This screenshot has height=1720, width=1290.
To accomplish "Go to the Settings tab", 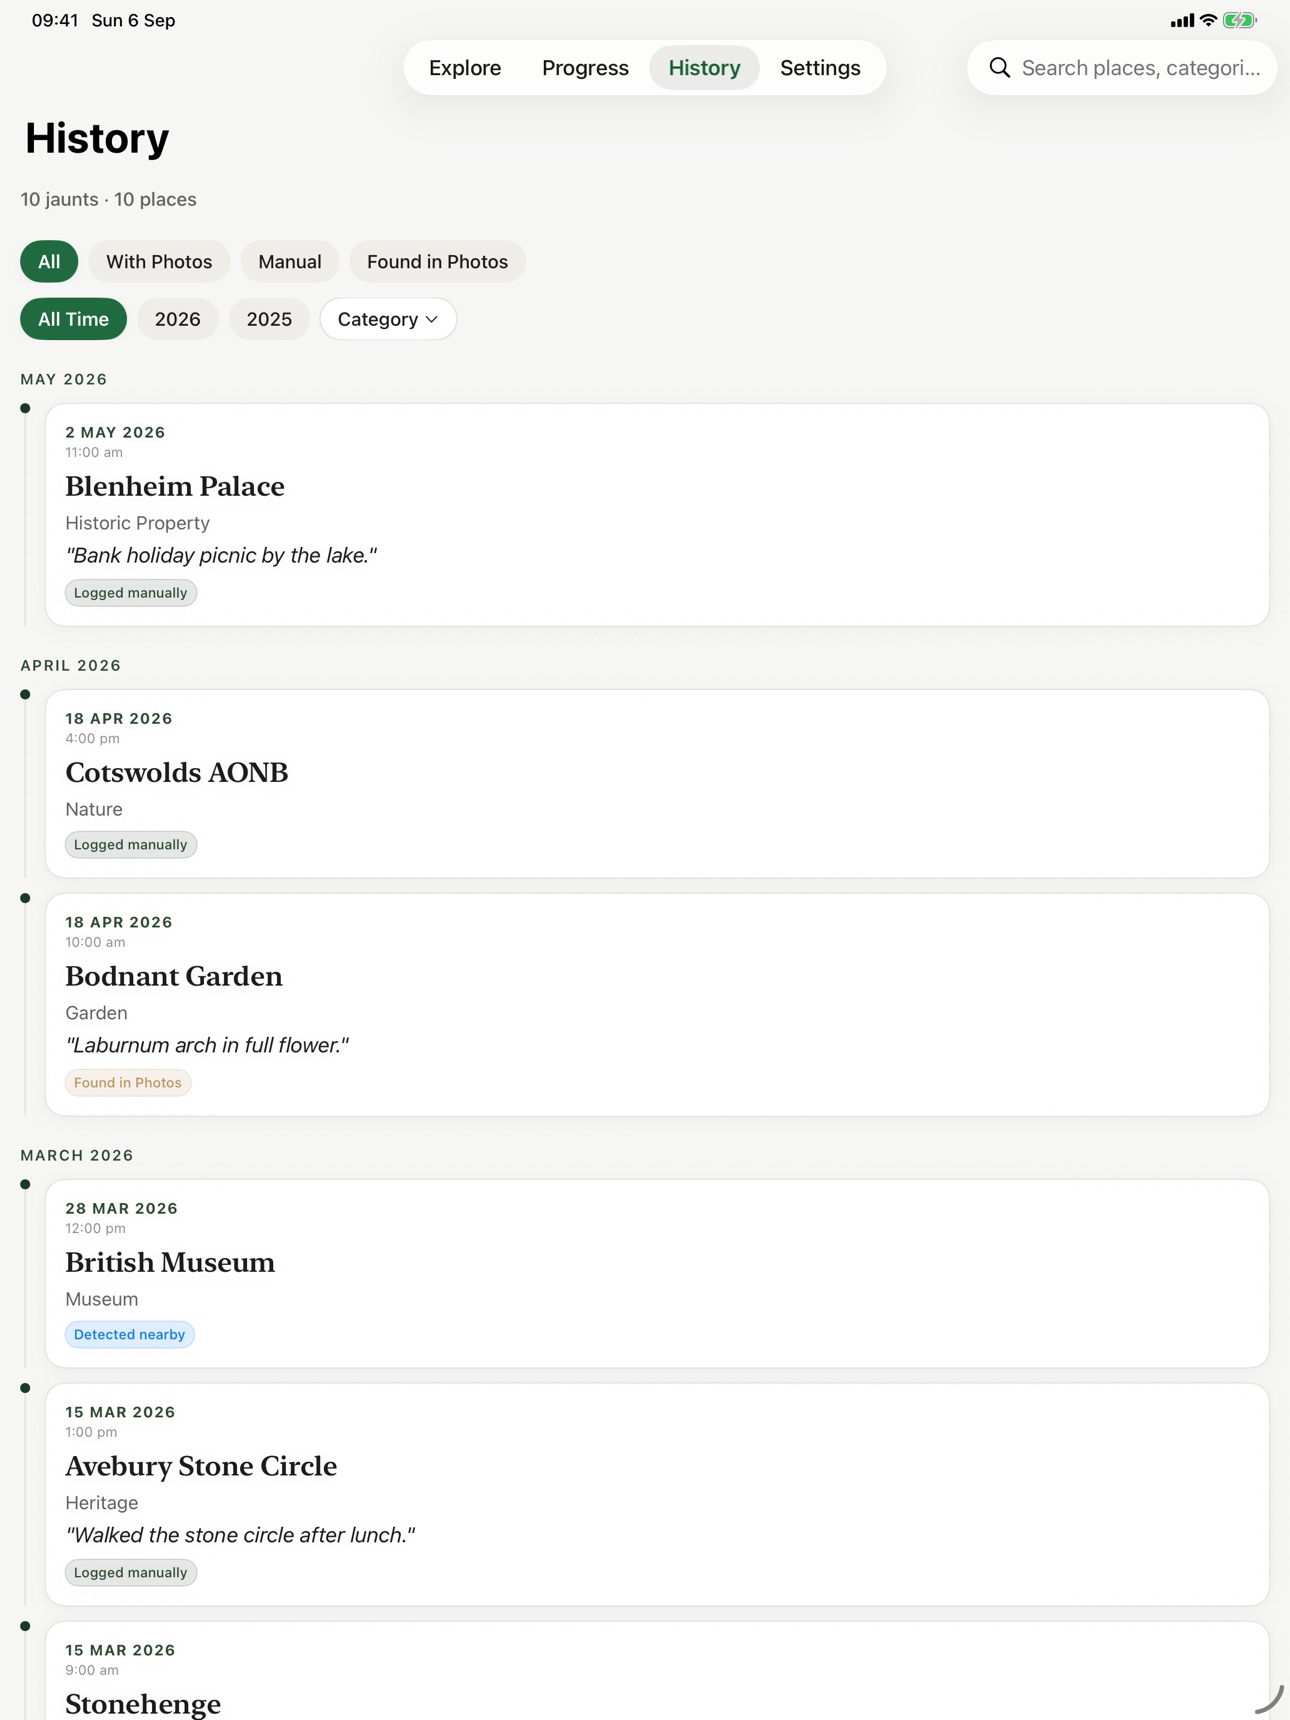I will tap(820, 68).
